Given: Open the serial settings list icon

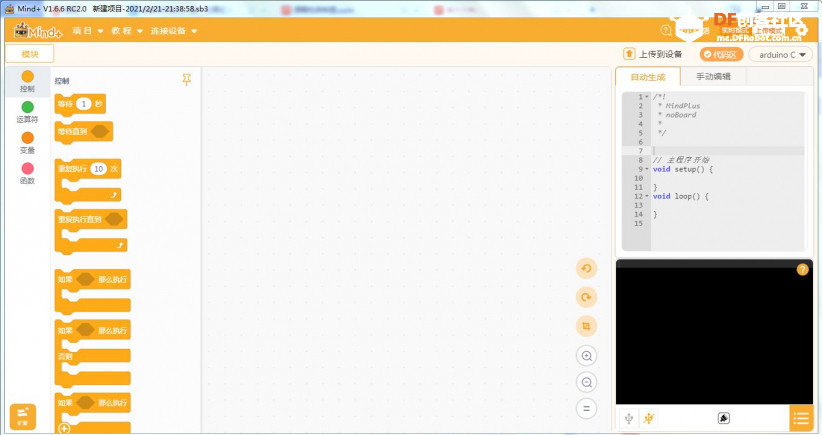Looking at the screenshot, I should click(x=801, y=418).
